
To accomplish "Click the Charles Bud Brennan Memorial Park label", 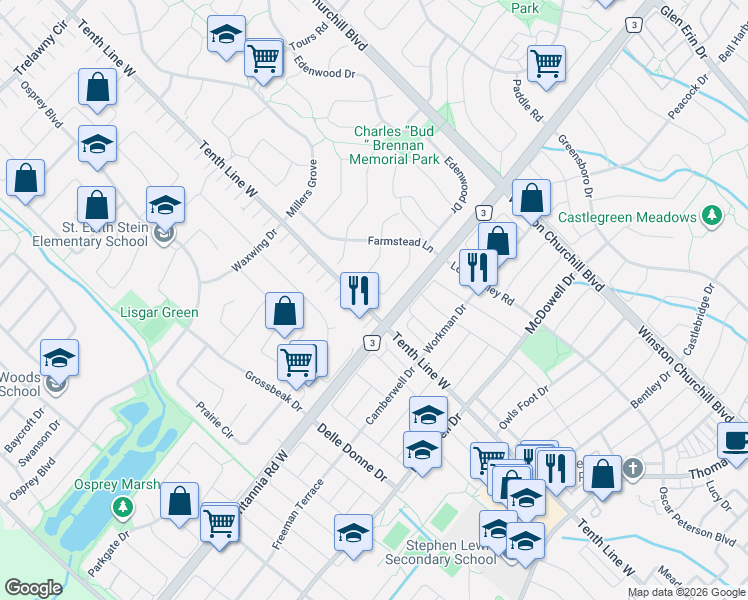I will (x=394, y=145).
